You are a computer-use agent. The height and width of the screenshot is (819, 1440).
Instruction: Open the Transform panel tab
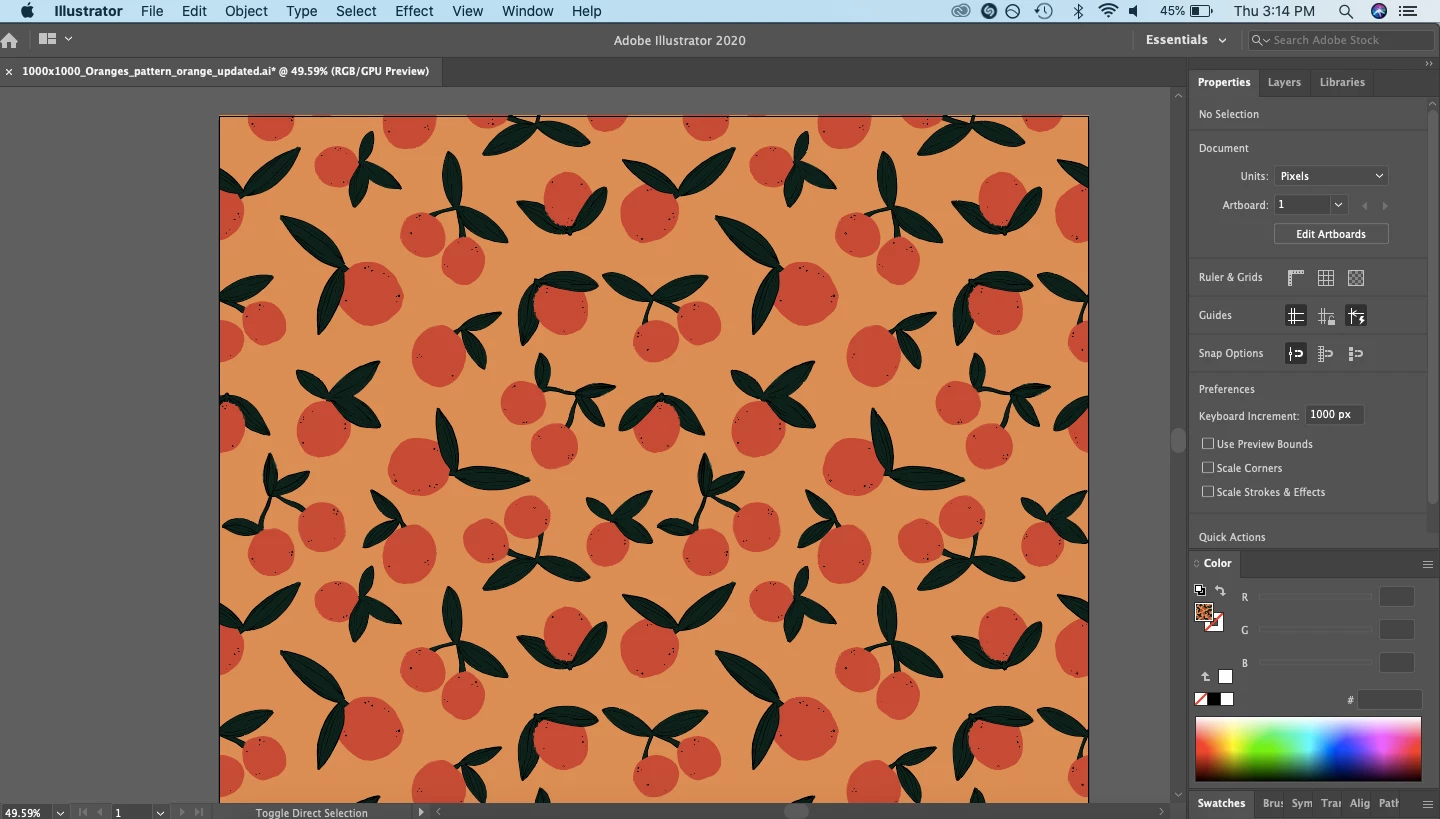coord(1330,803)
